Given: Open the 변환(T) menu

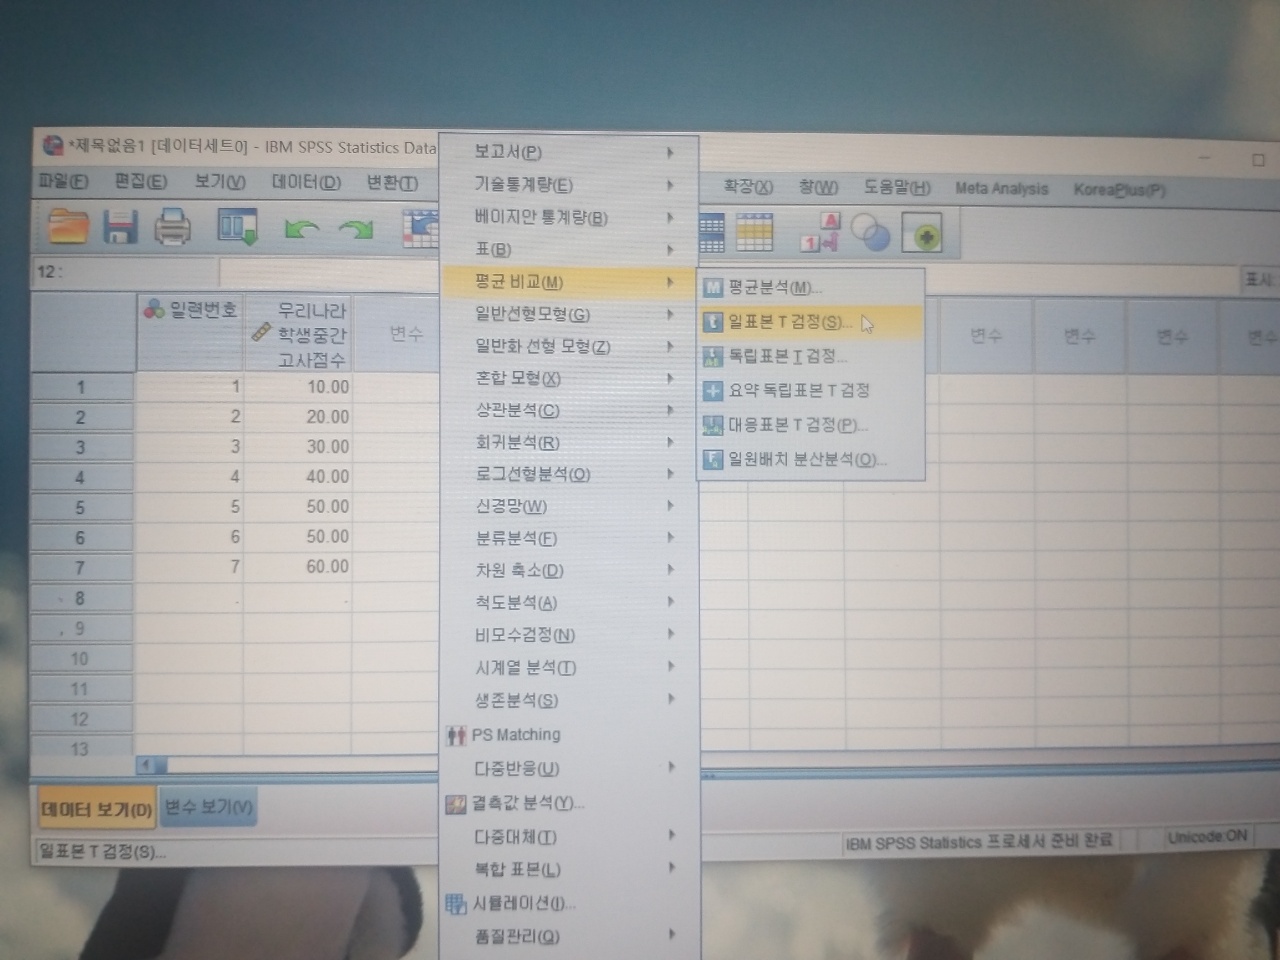Looking at the screenshot, I should pyautogui.click(x=392, y=182).
